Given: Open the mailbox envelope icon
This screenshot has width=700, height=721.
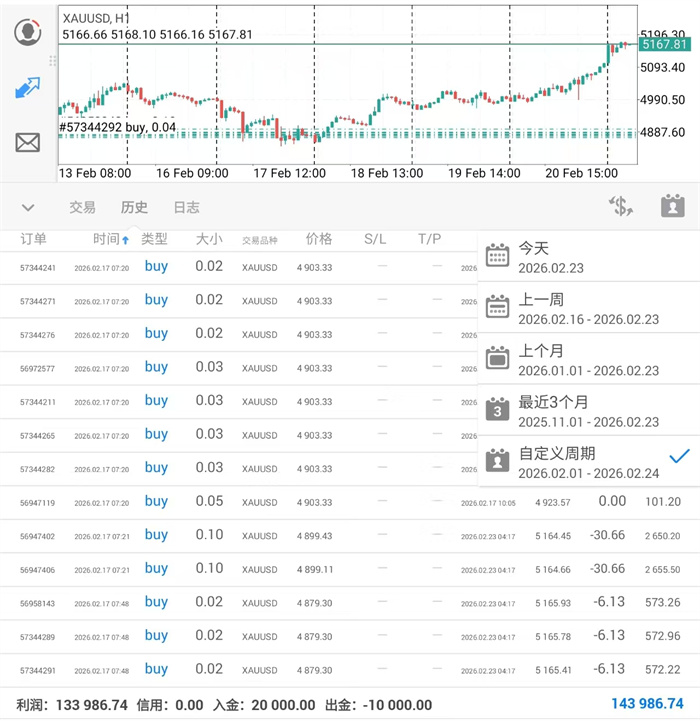Looking at the screenshot, I should click(x=28, y=143).
